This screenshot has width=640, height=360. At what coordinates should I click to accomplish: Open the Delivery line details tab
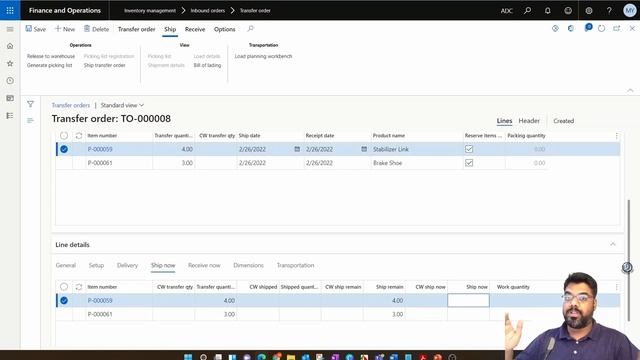click(127, 265)
